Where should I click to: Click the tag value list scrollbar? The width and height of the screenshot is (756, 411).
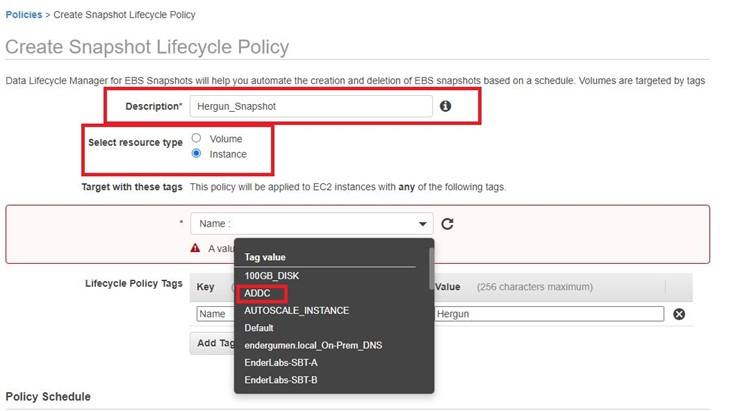(430, 270)
